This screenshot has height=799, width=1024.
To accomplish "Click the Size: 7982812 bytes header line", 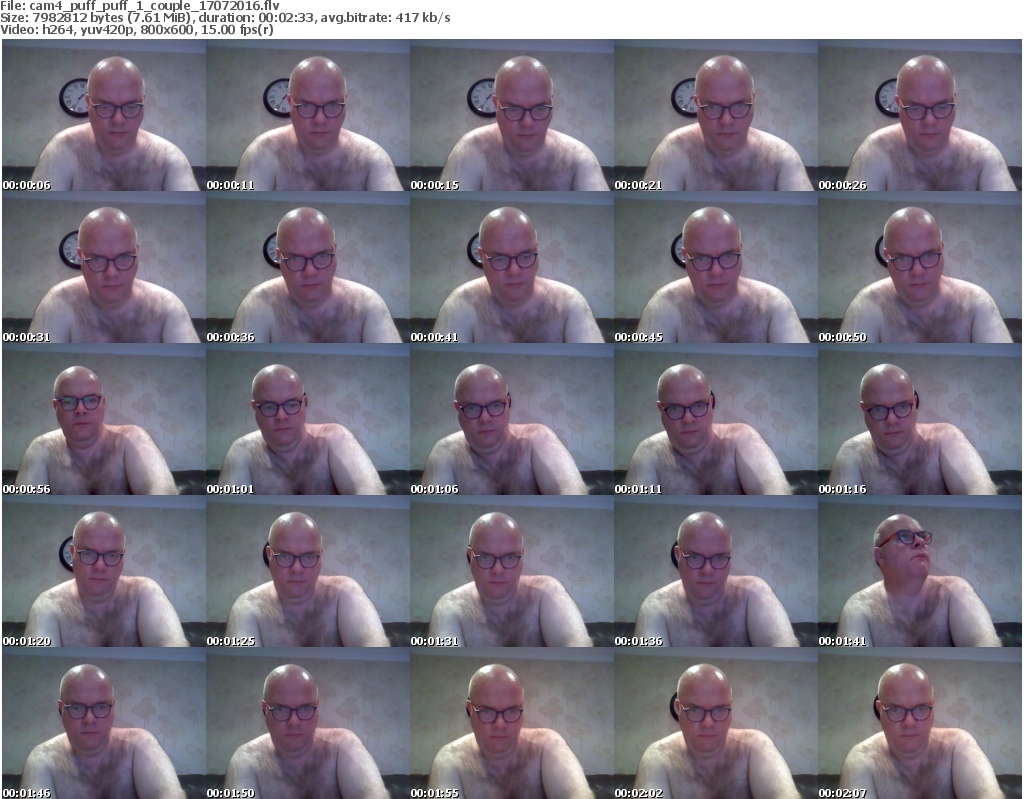I will pos(225,18).
